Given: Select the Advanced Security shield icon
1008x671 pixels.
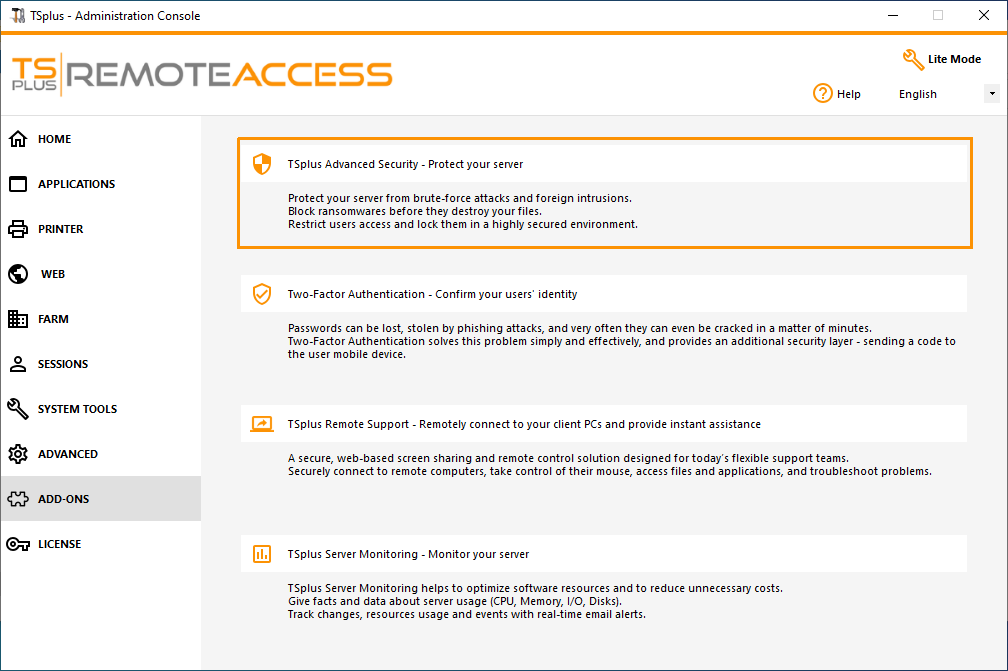Looking at the screenshot, I should [262, 164].
